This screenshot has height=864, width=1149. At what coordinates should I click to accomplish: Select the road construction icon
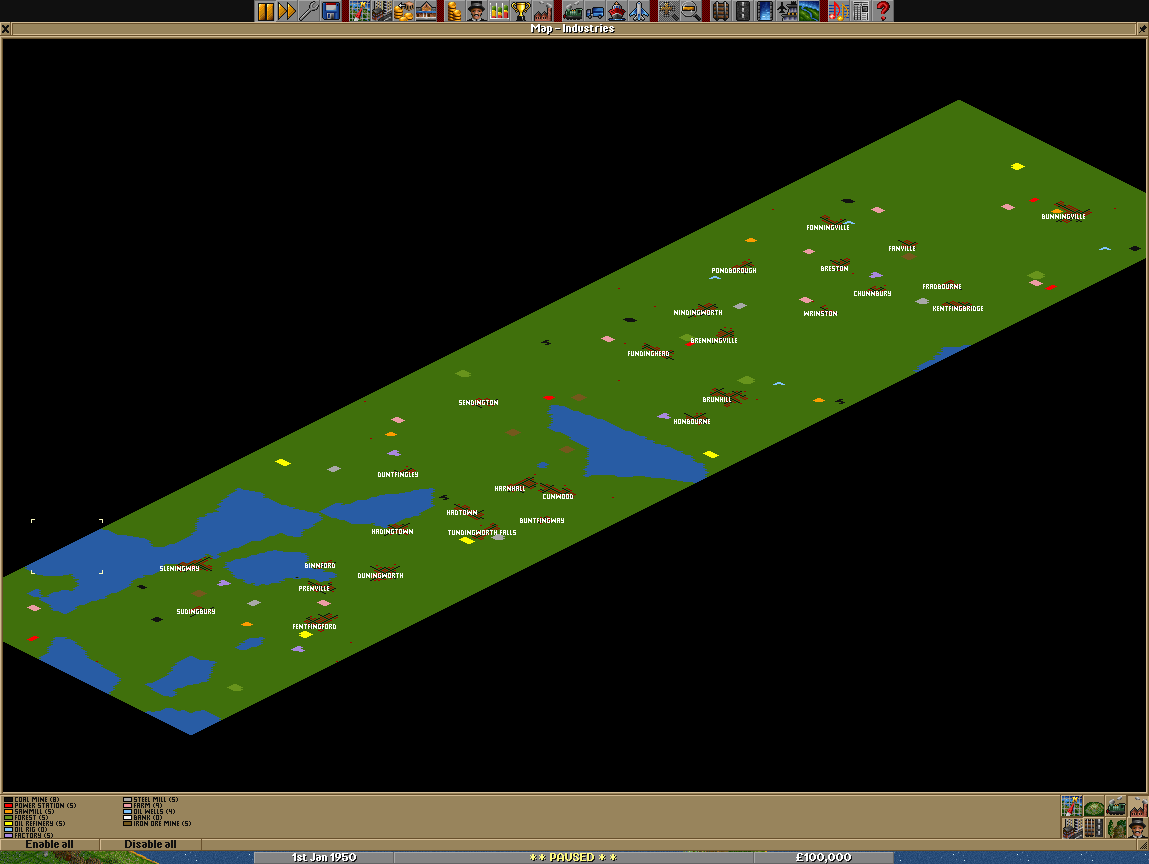(x=743, y=11)
